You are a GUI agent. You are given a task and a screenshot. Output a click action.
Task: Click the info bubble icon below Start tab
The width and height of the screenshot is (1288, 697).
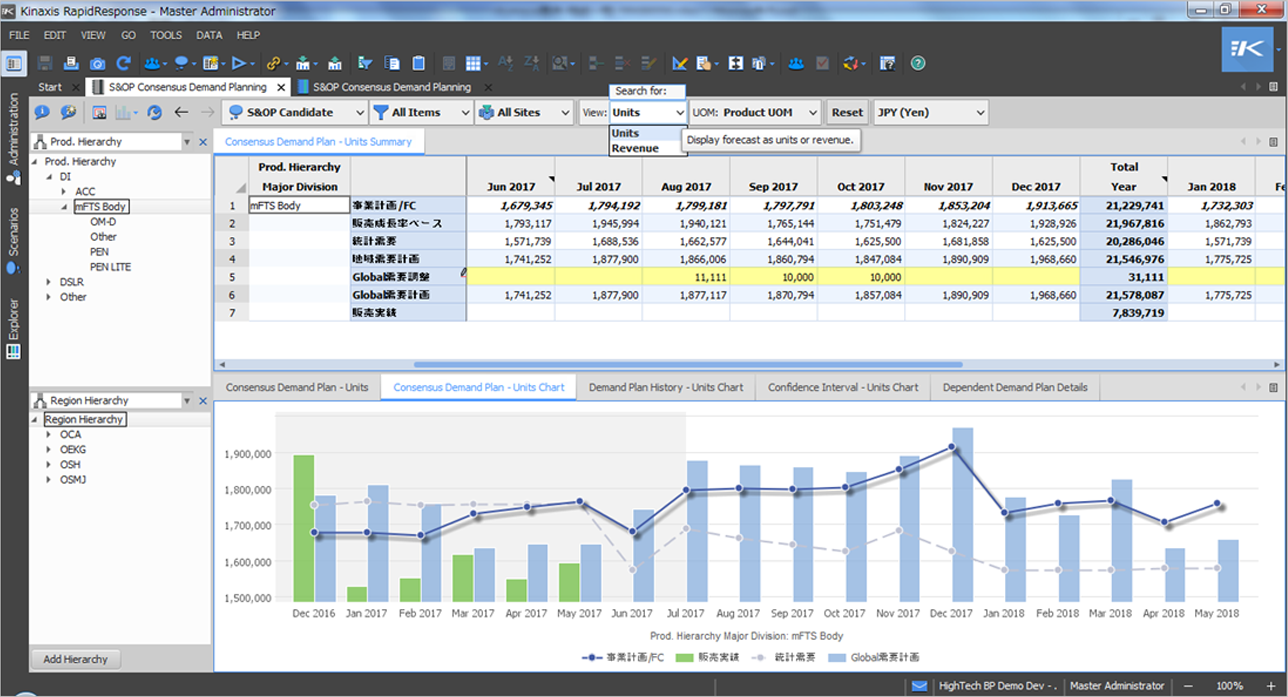pos(42,113)
